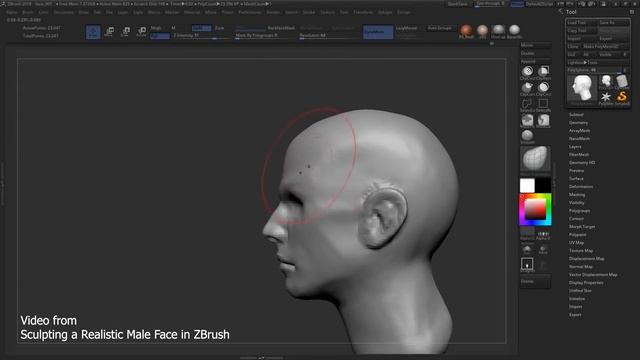
Task: Toggle the DynaMesh button
Action: 378,32
